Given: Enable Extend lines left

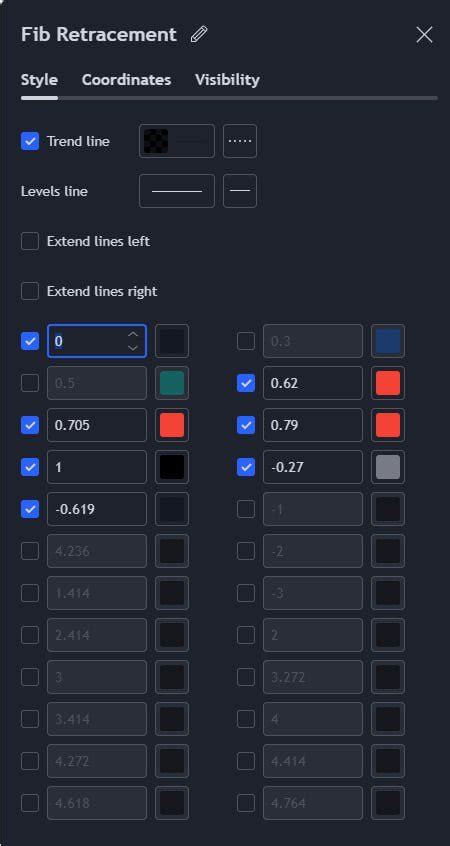Looking at the screenshot, I should [30, 241].
